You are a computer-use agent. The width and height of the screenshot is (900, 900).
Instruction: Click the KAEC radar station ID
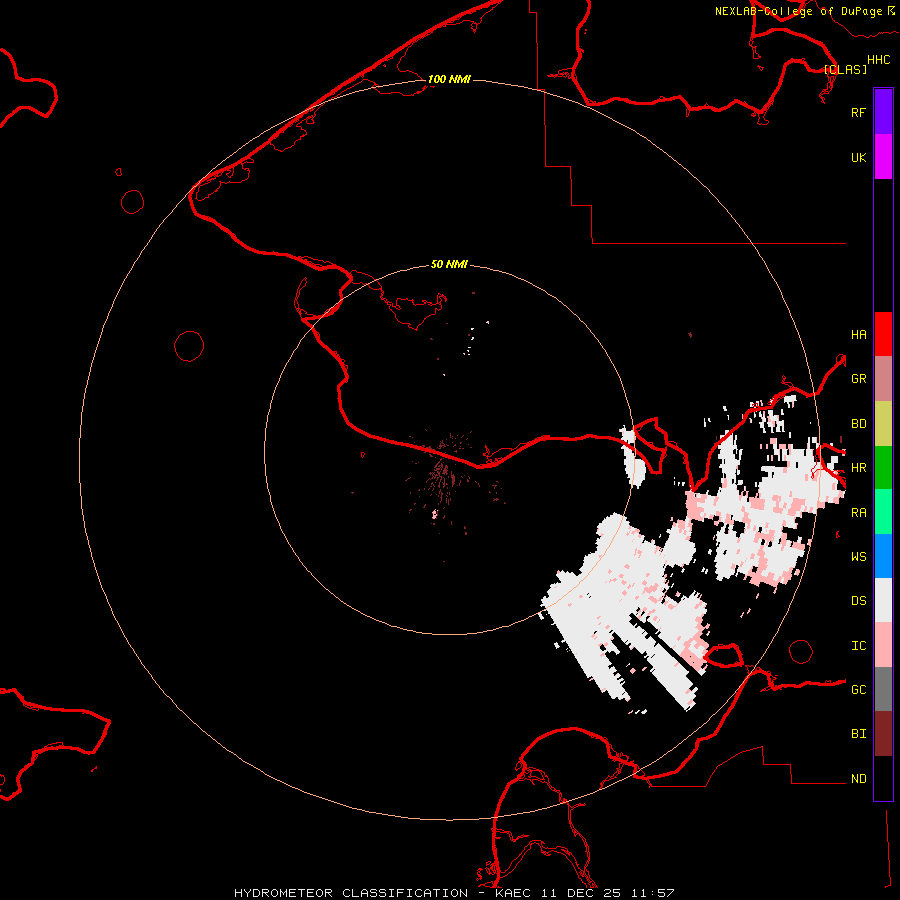[513, 893]
